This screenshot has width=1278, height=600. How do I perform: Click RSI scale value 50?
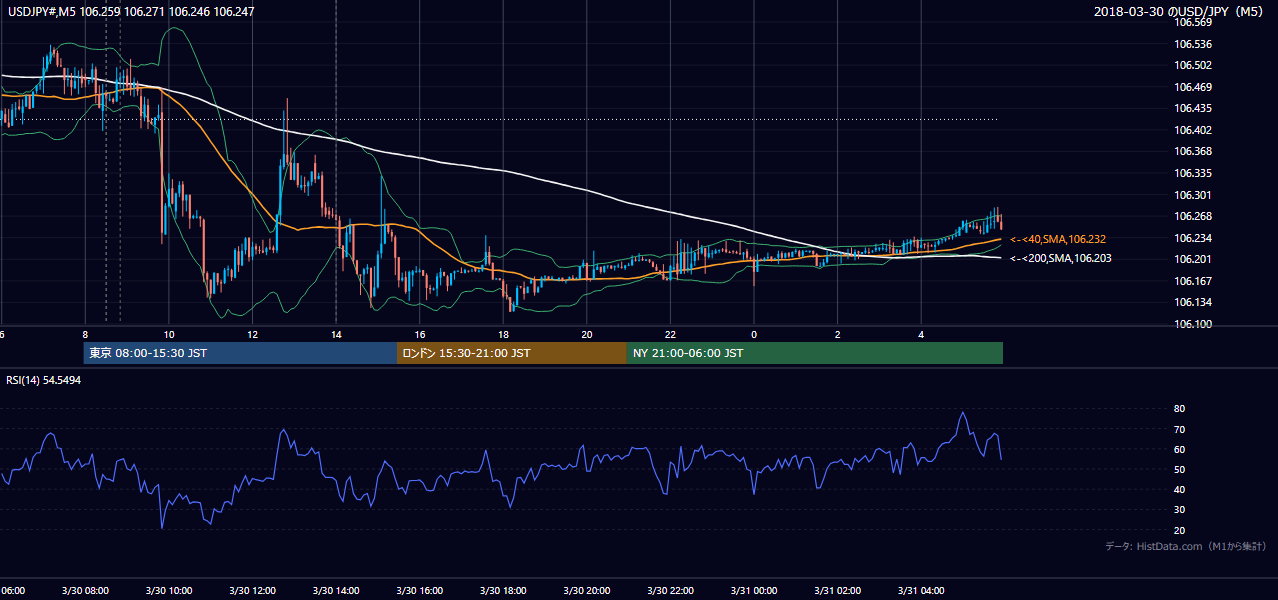point(1180,469)
